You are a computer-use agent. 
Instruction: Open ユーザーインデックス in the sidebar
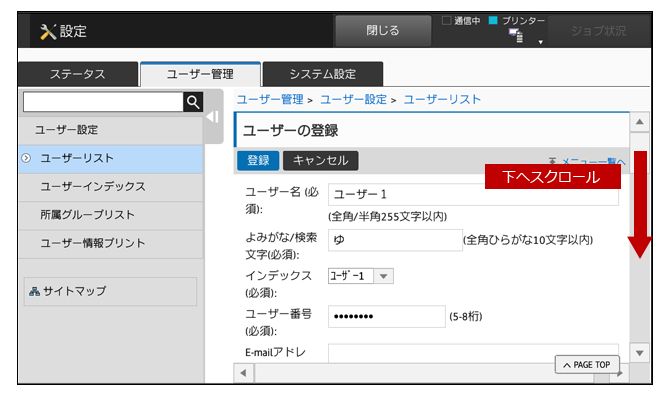click(110, 187)
